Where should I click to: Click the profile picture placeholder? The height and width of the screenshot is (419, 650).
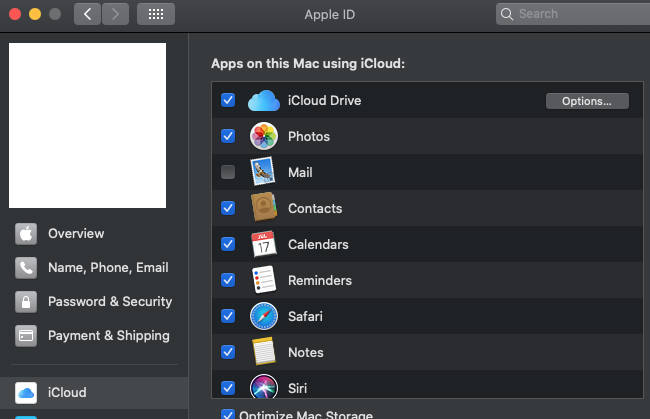click(x=87, y=126)
